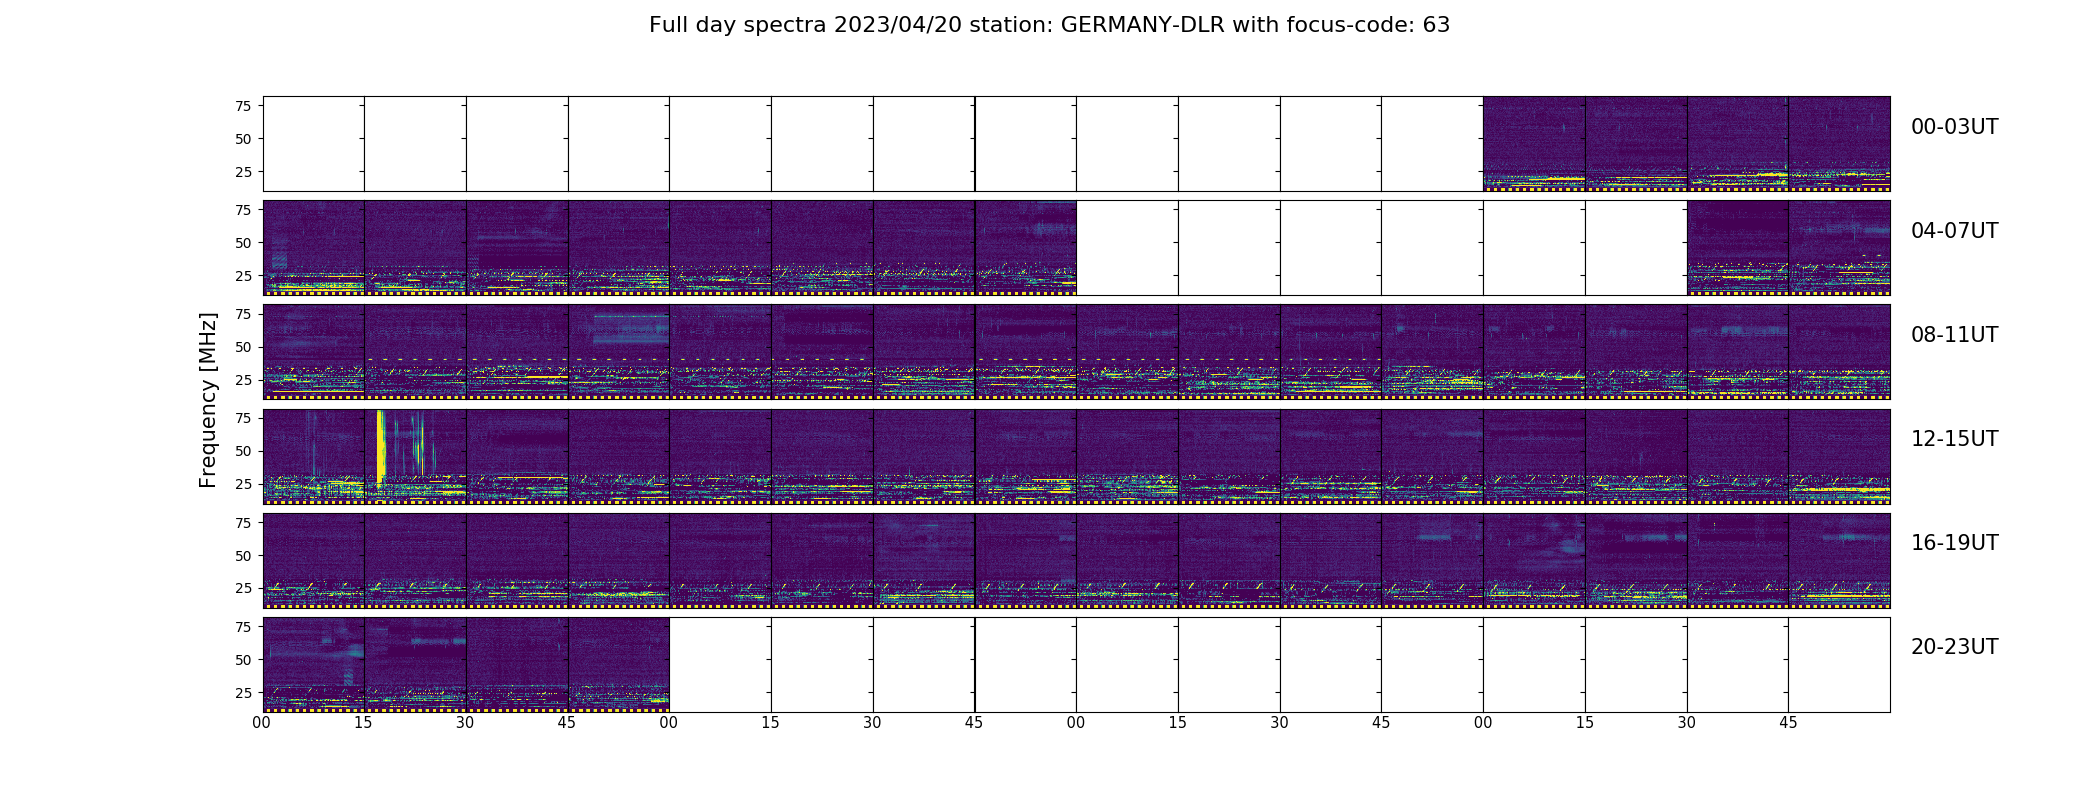Select the '00-03UT' row label

(1954, 127)
